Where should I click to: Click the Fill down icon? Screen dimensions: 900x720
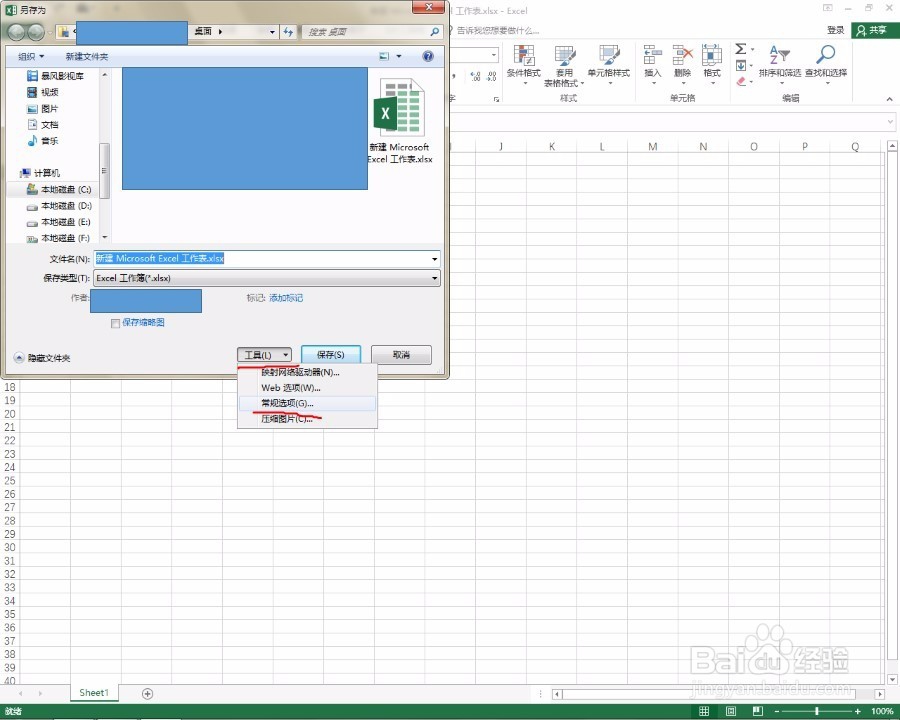[741, 65]
